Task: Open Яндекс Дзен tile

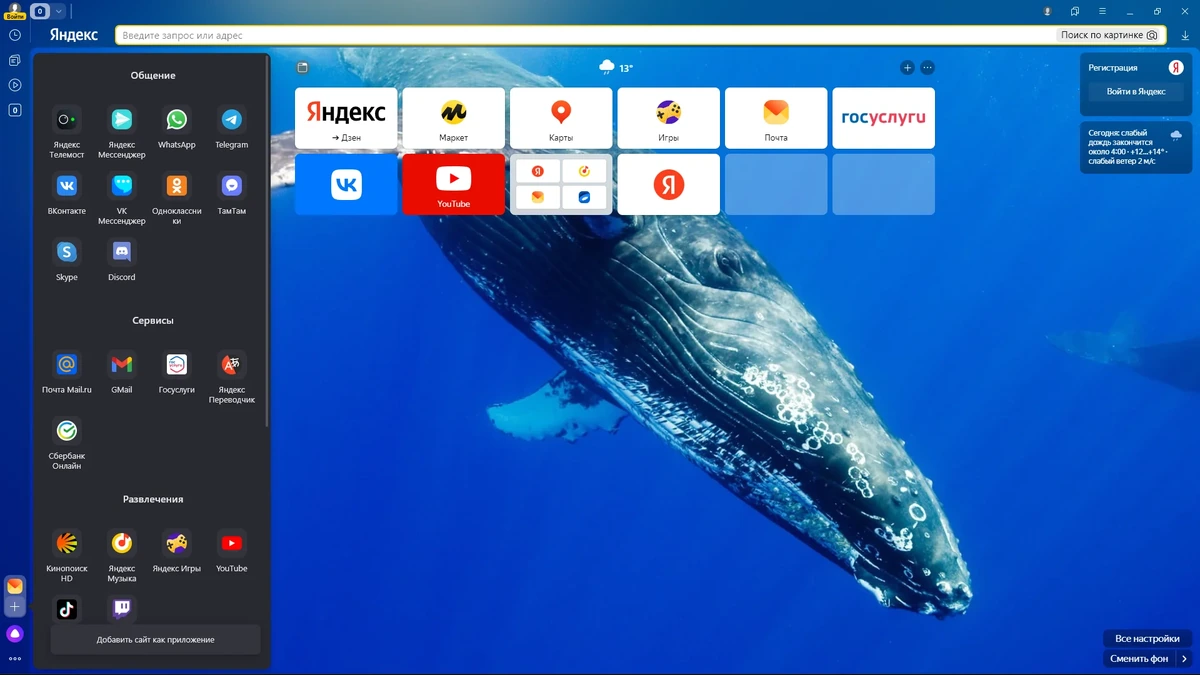Action: (x=346, y=118)
